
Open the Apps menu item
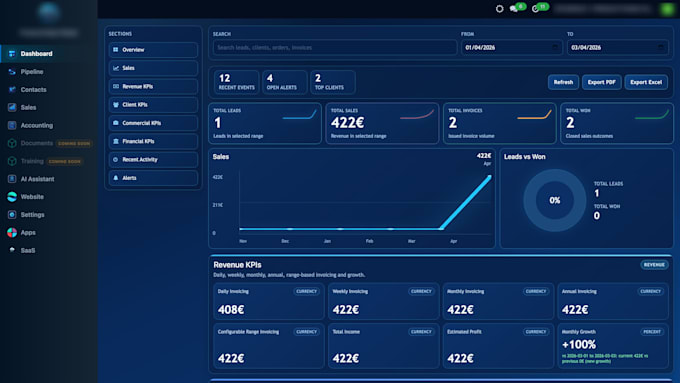click(x=49, y=232)
